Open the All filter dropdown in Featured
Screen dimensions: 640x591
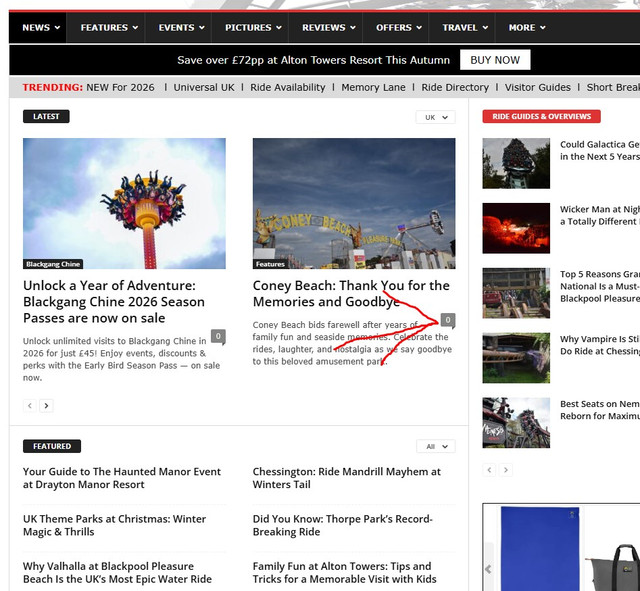[x=436, y=446]
